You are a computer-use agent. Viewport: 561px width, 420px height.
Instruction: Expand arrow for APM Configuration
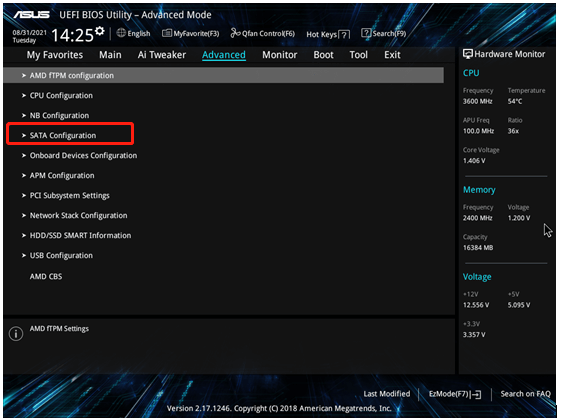[x=24, y=176]
